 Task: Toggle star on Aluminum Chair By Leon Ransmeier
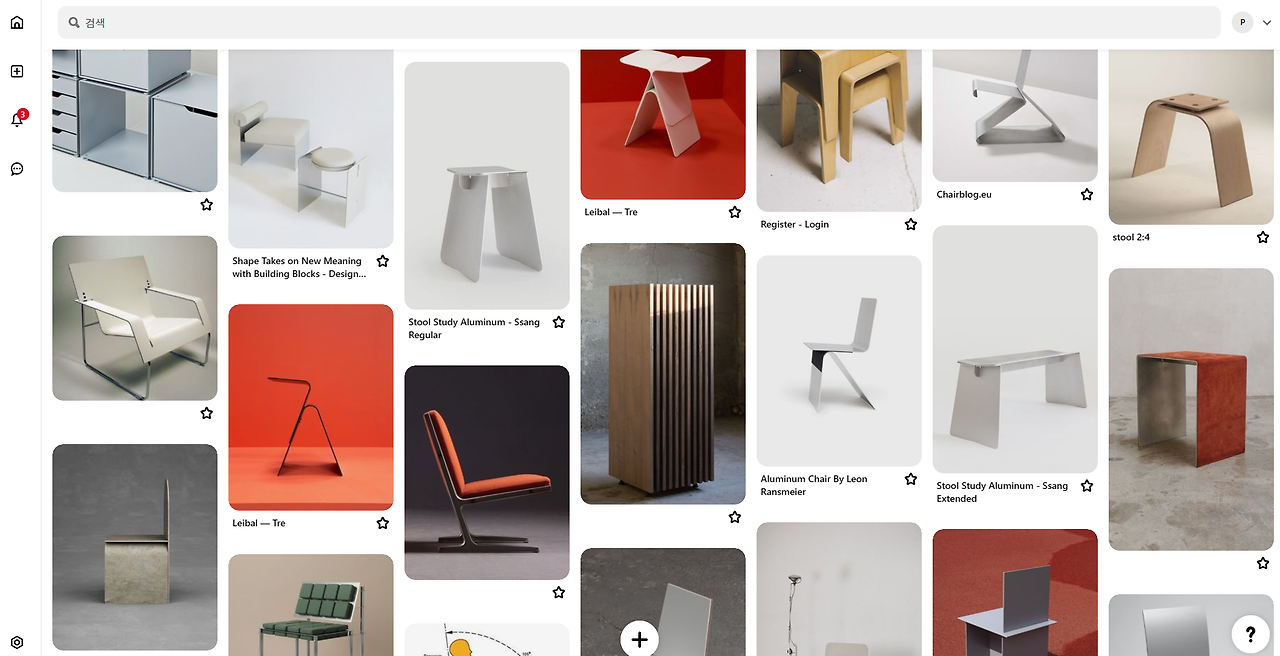click(911, 480)
